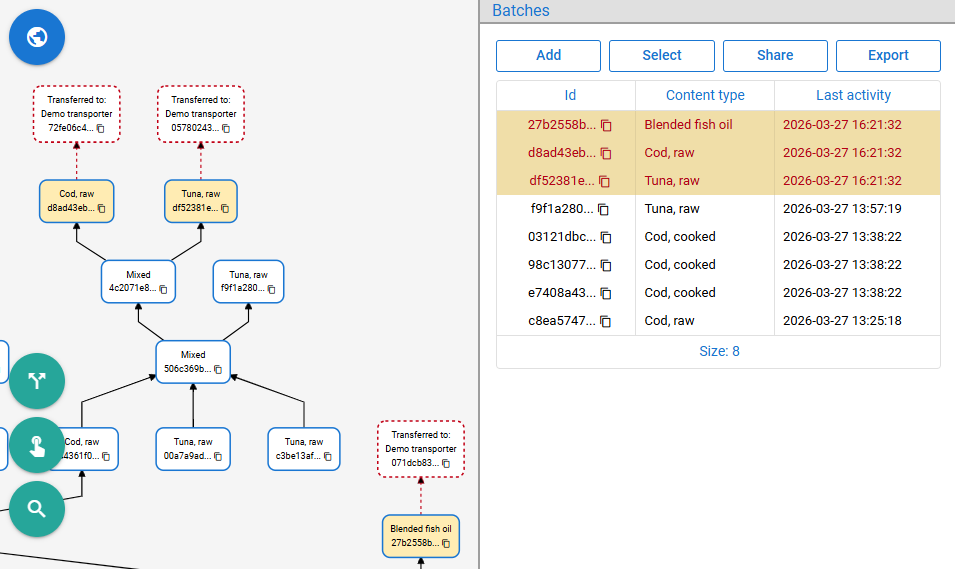The width and height of the screenshot is (955, 569).
Task: Select Tuna, raw 00a7a9ad graph node
Action: 193,449
